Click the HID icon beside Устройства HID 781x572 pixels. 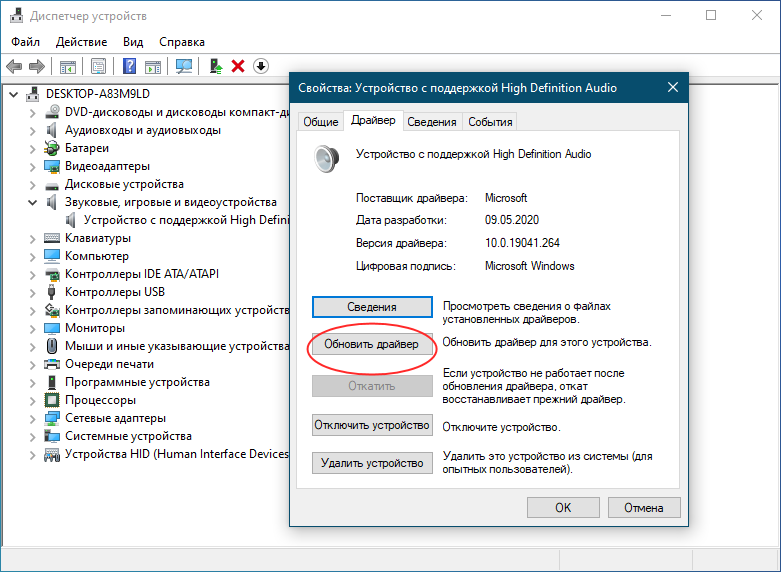tap(52, 454)
